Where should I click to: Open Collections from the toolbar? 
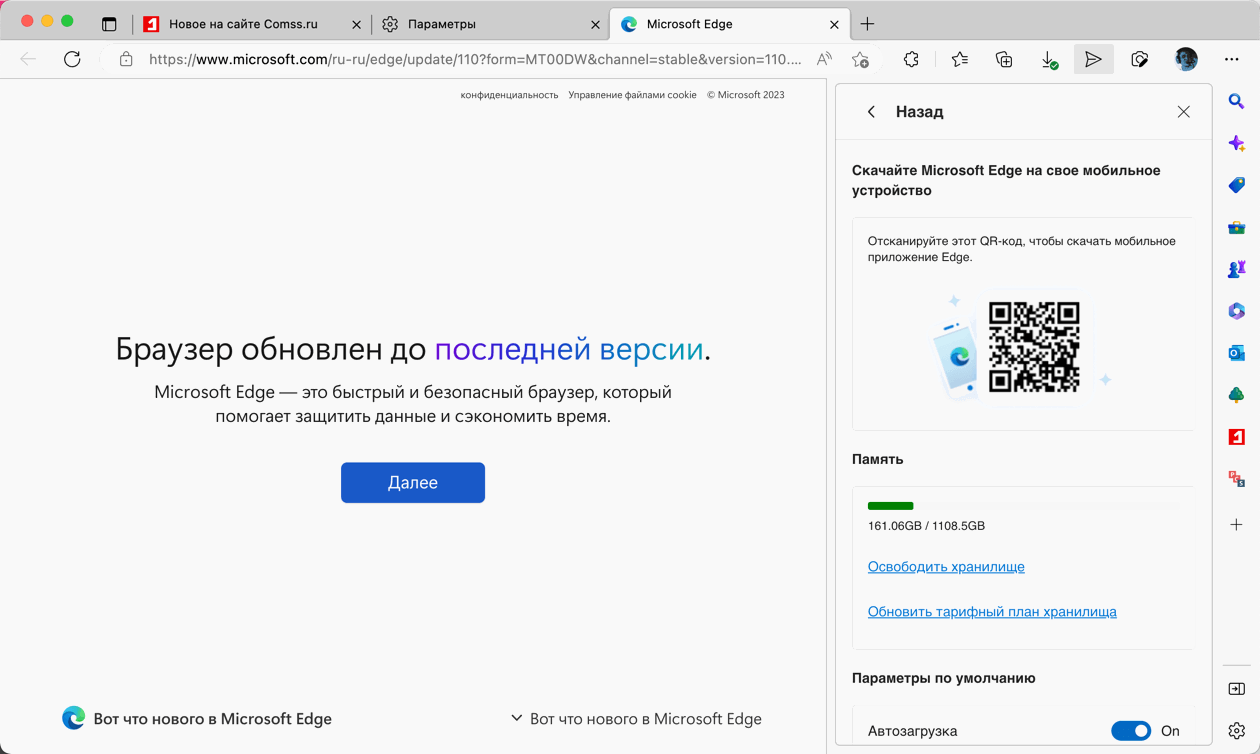point(1005,59)
